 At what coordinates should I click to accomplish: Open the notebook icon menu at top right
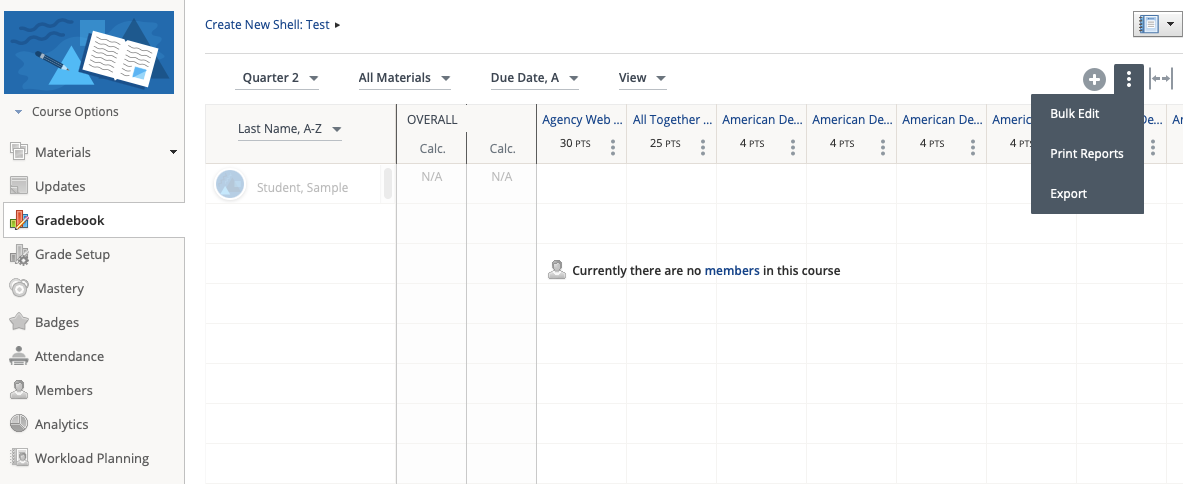(x=1158, y=25)
